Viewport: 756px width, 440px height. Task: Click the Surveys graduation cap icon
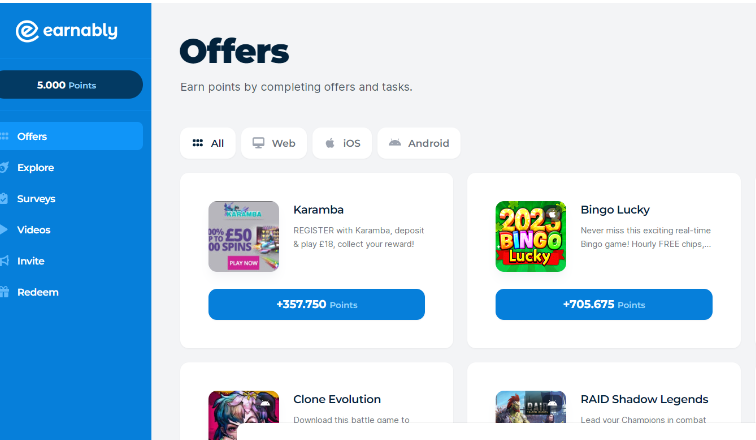(x=4, y=198)
